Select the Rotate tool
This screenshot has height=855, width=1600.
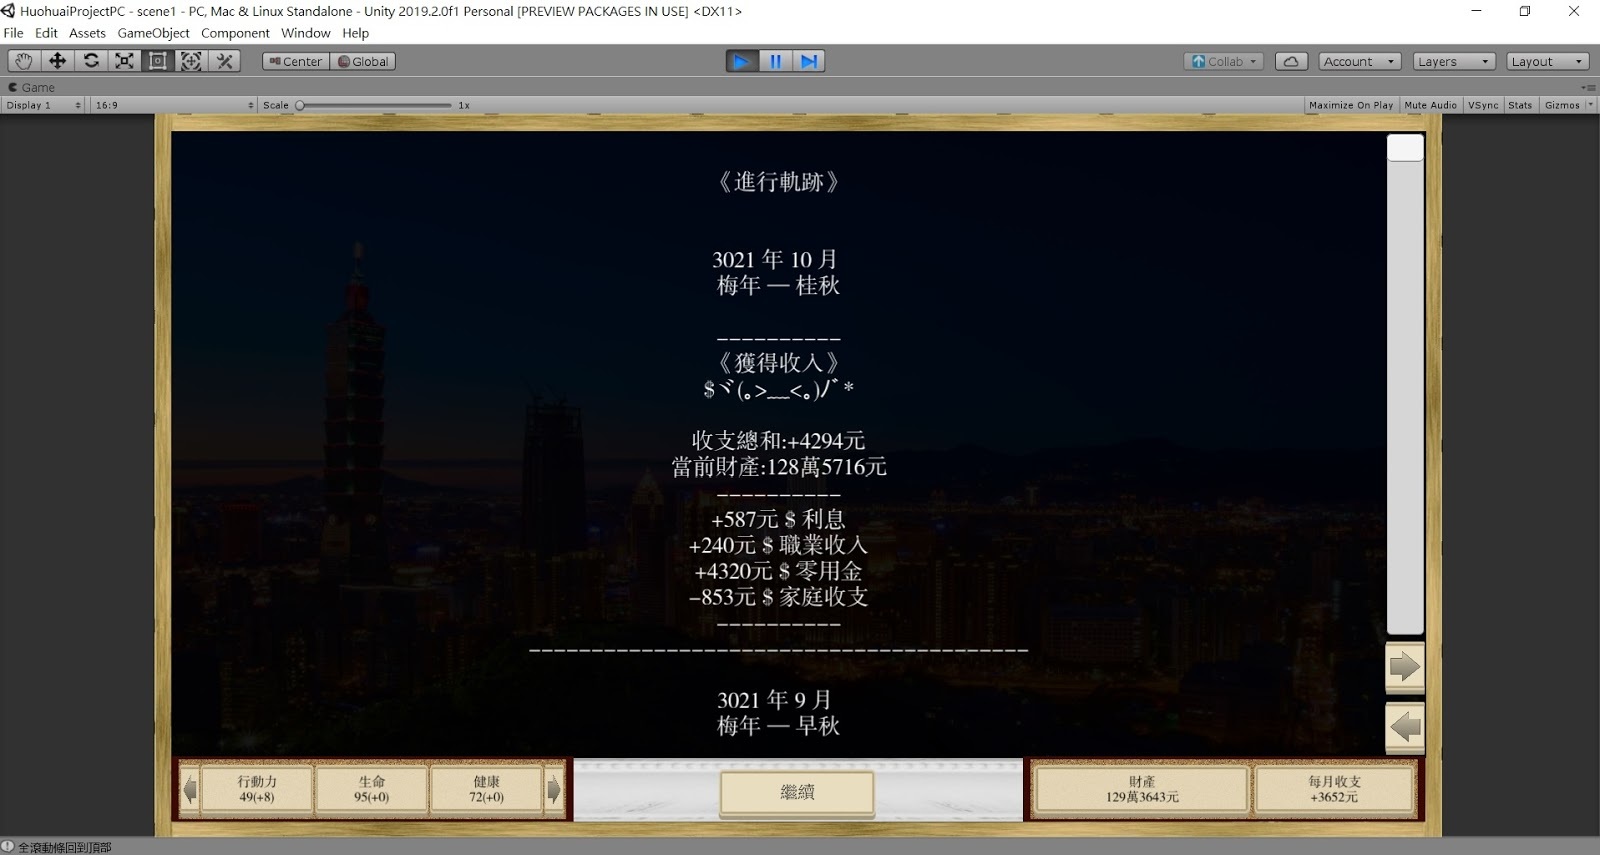click(91, 61)
